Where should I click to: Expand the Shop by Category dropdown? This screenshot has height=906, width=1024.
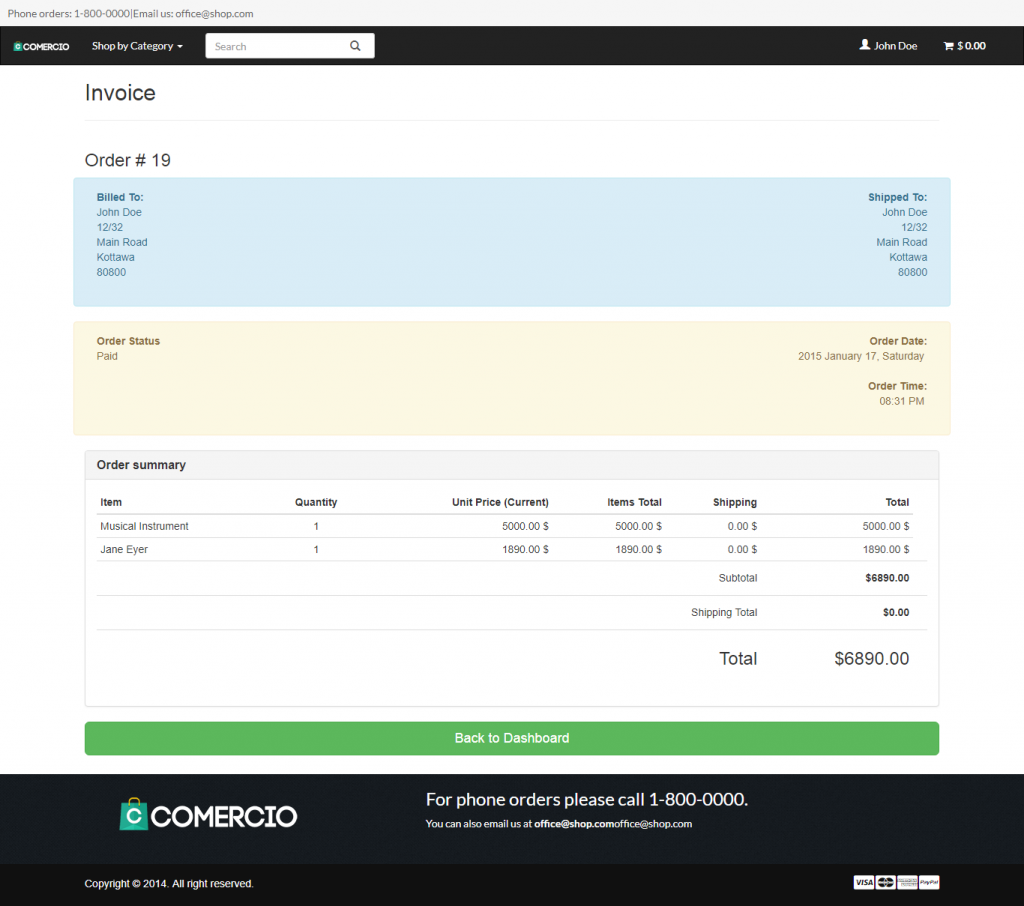[137, 46]
